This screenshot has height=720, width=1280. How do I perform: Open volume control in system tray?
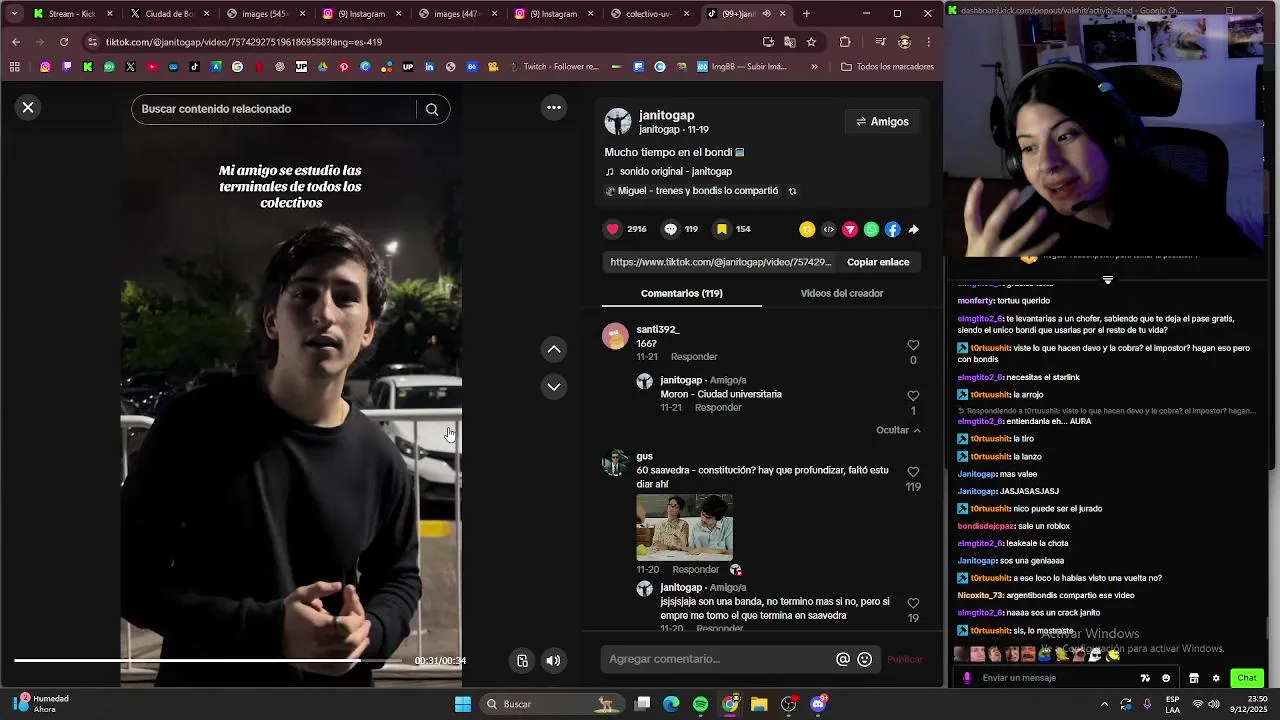[1214, 704]
